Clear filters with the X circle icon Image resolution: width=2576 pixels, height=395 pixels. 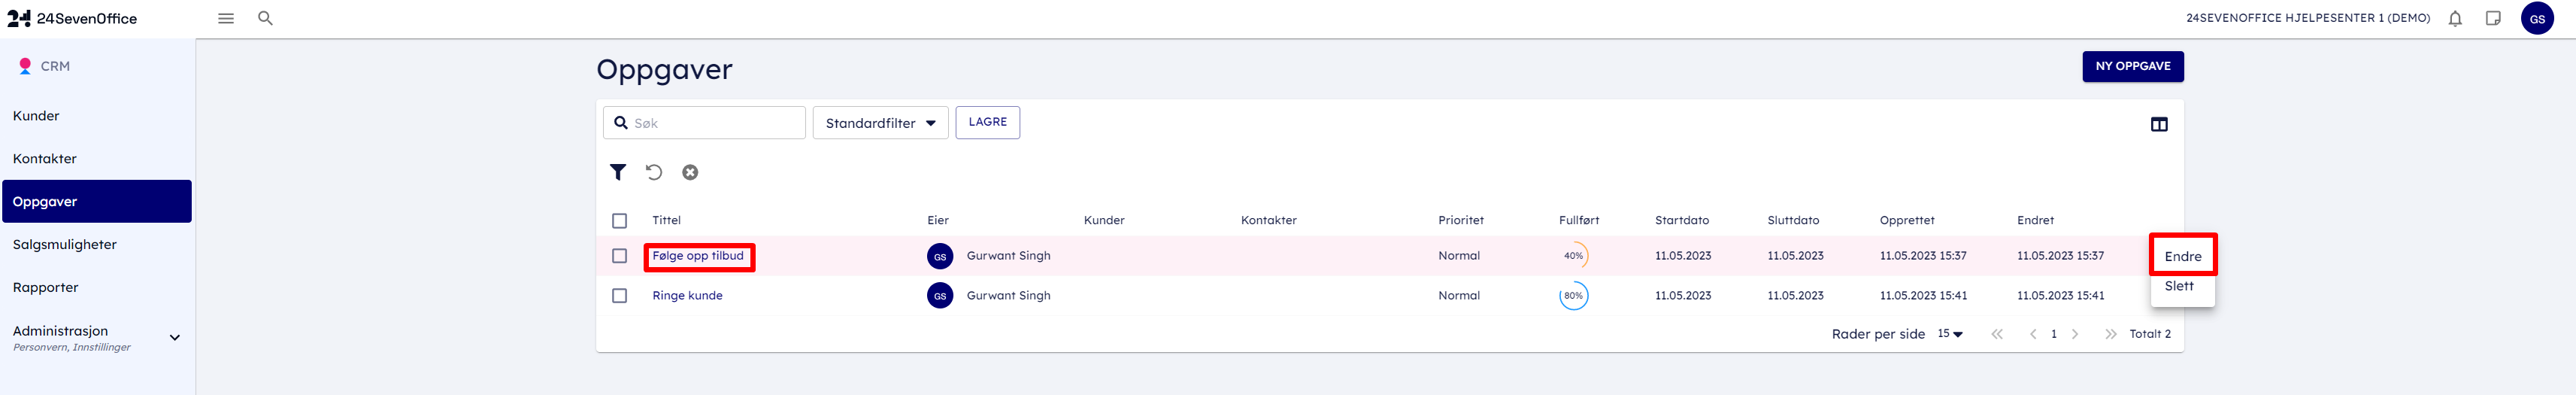coord(690,172)
